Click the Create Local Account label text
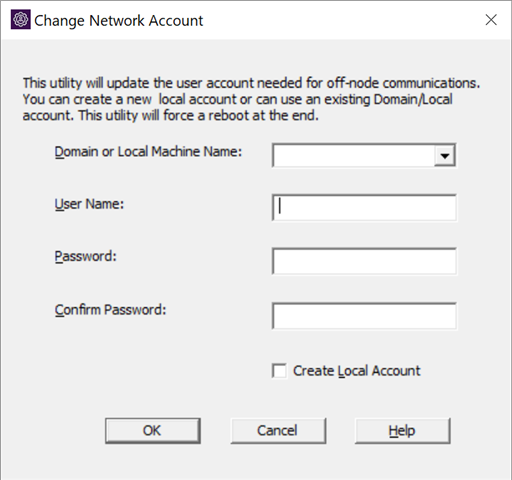 pyautogui.click(x=357, y=371)
